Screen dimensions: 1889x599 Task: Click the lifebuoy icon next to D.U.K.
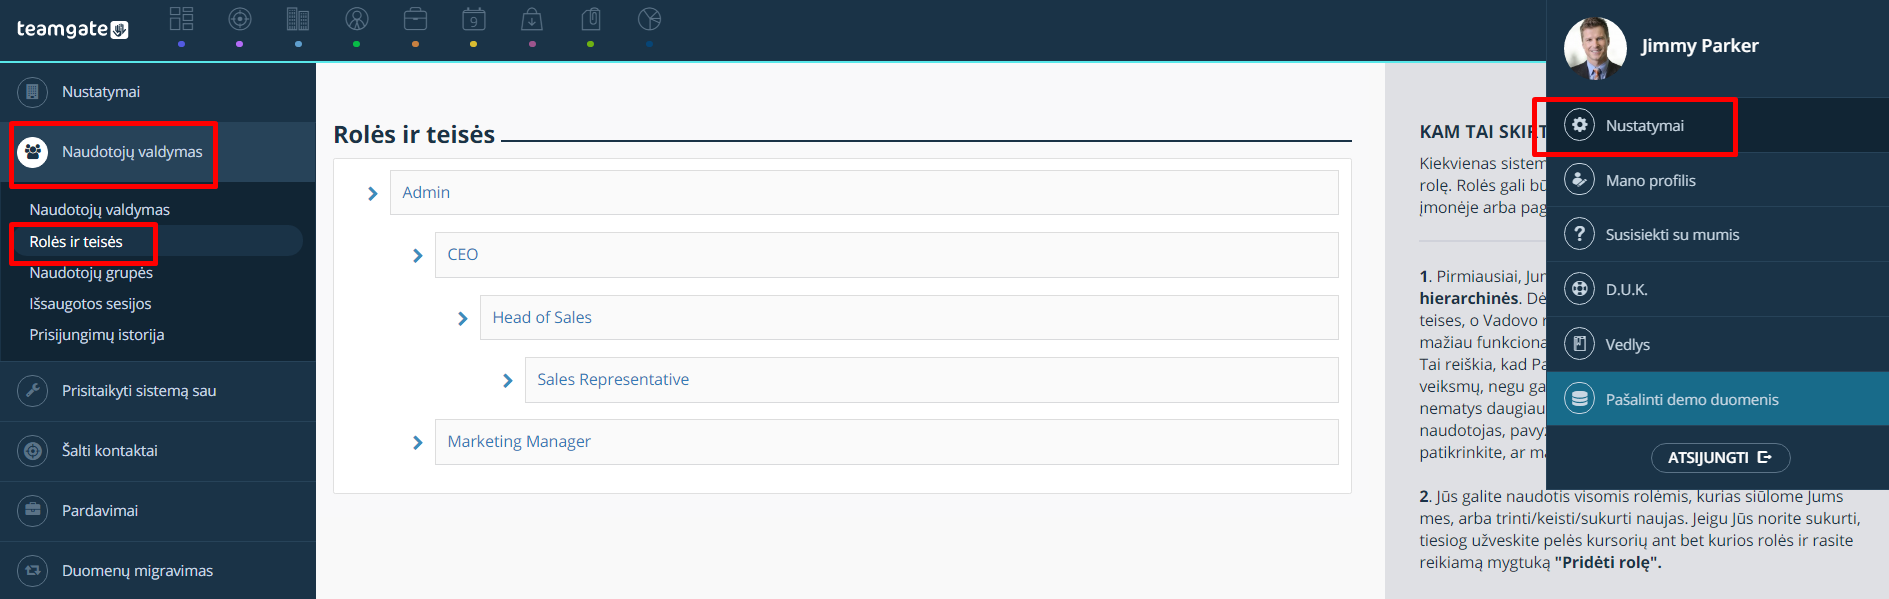tap(1579, 289)
